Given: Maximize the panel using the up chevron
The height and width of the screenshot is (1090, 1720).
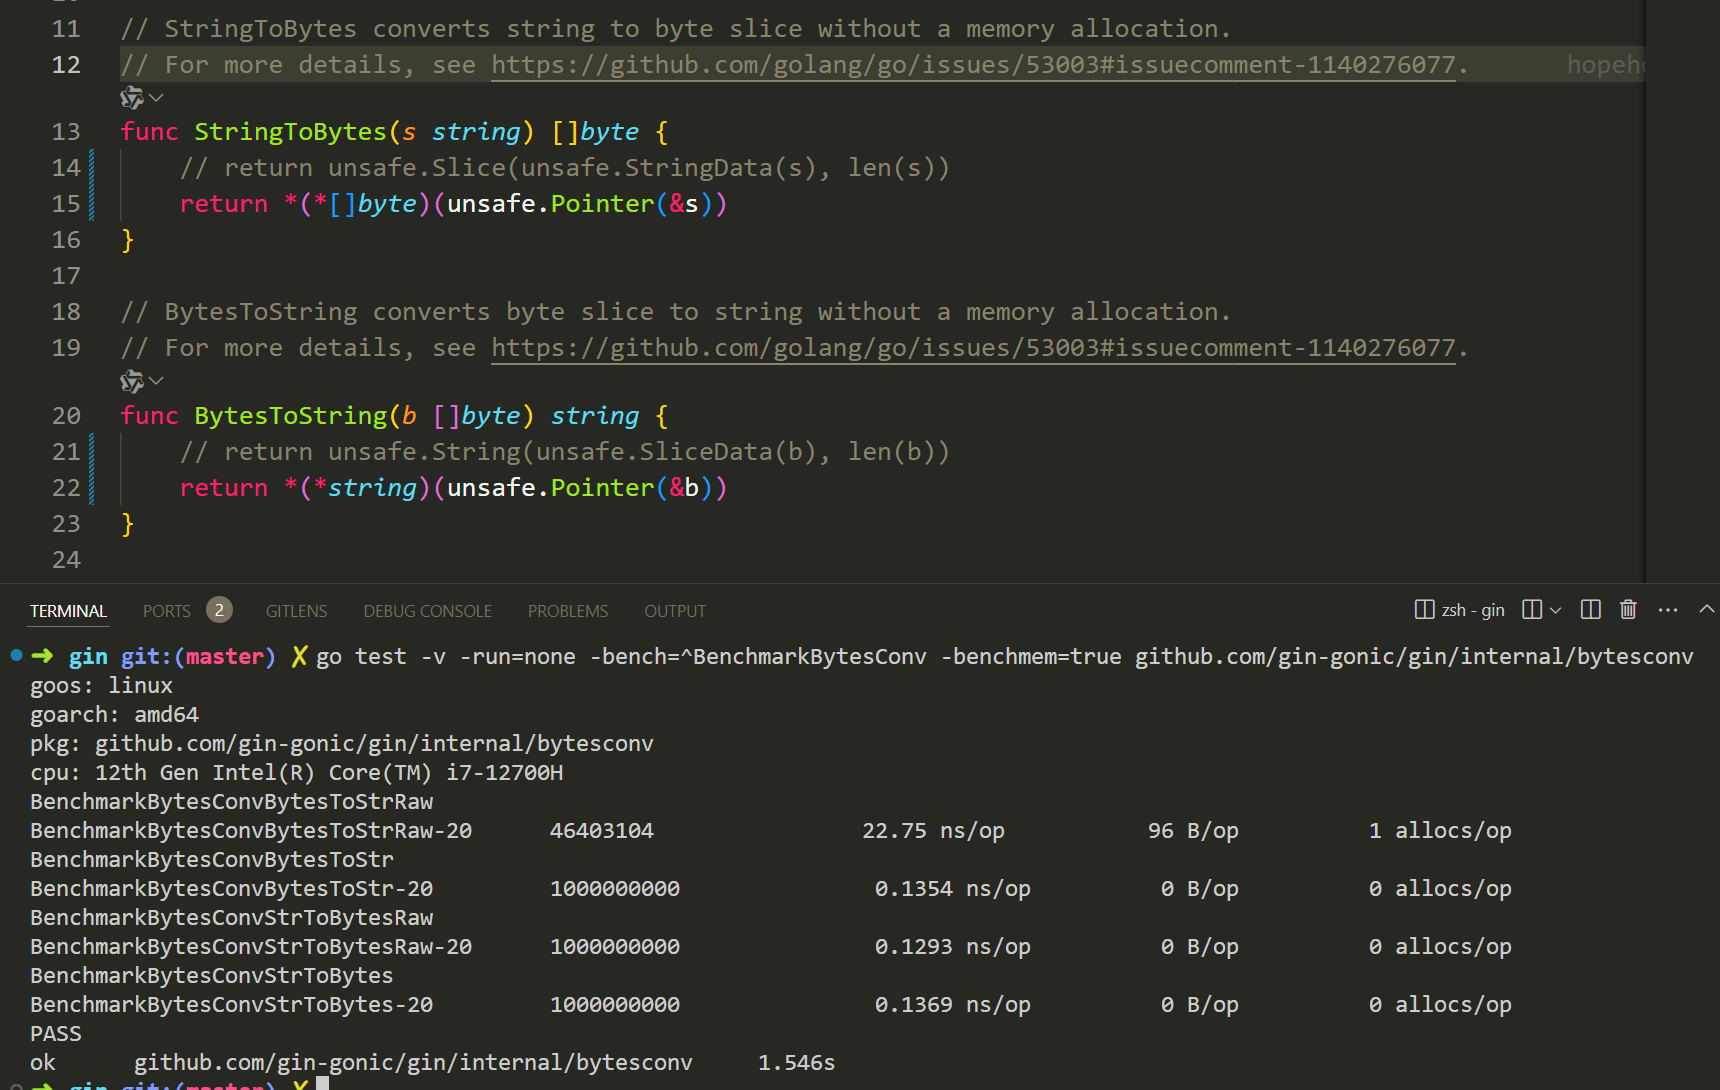Looking at the screenshot, I should 1707,609.
